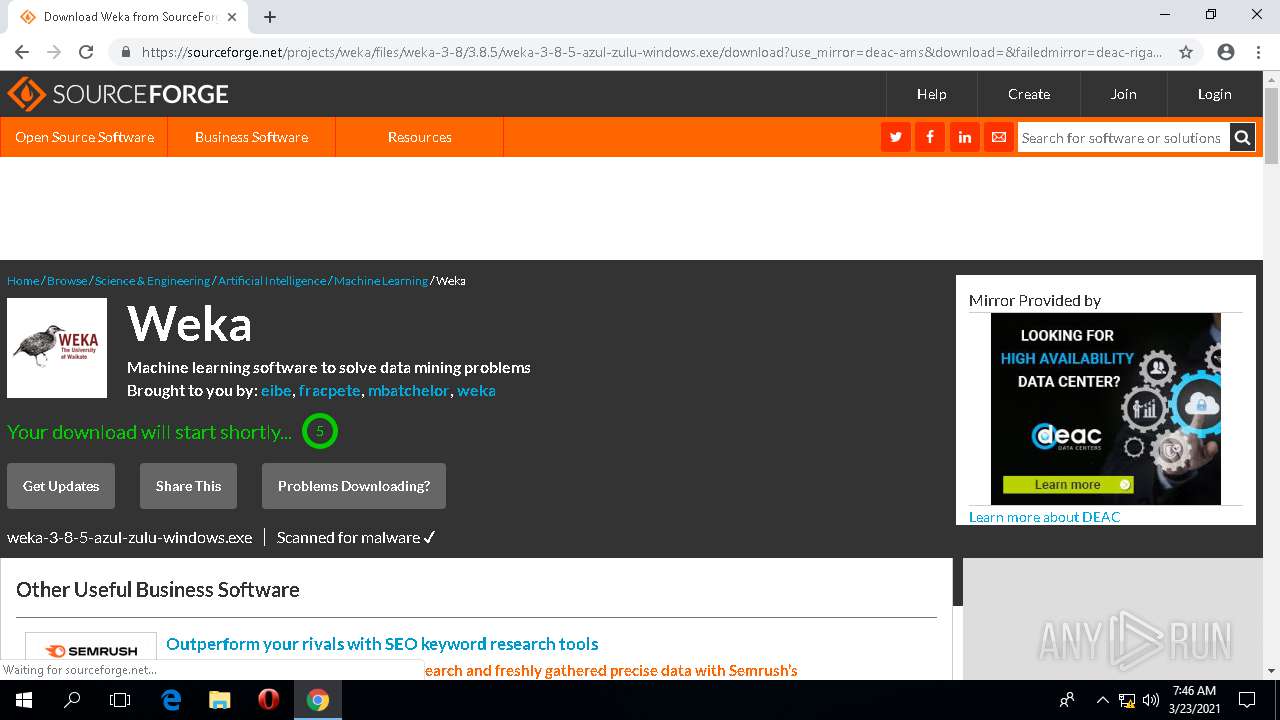The height and width of the screenshot is (720, 1280).
Task: Show hidden system tray icons
Action: click(1102, 700)
